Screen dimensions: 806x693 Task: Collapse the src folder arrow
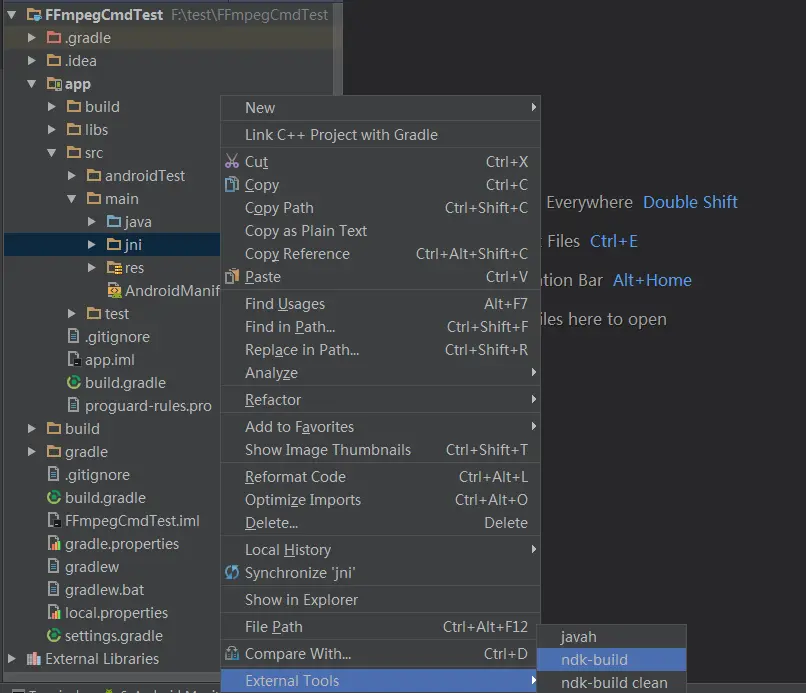(52, 153)
